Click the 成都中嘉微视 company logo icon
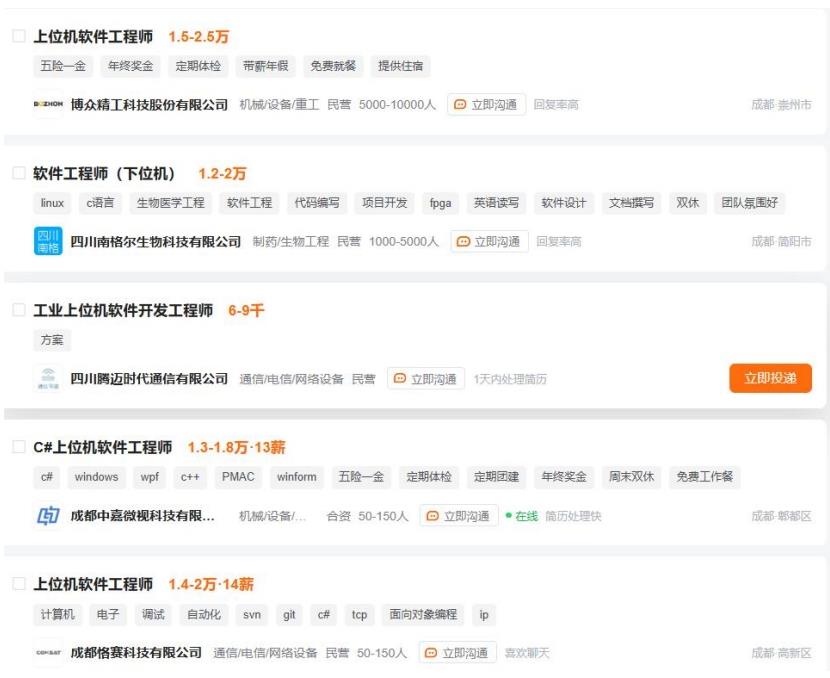Screen dimensions: 830x678 coord(48,516)
